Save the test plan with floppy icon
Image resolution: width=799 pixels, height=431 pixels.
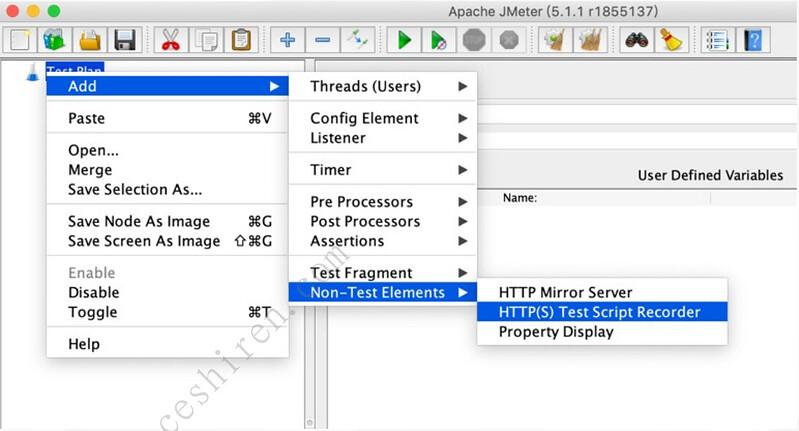pos(125,40)
